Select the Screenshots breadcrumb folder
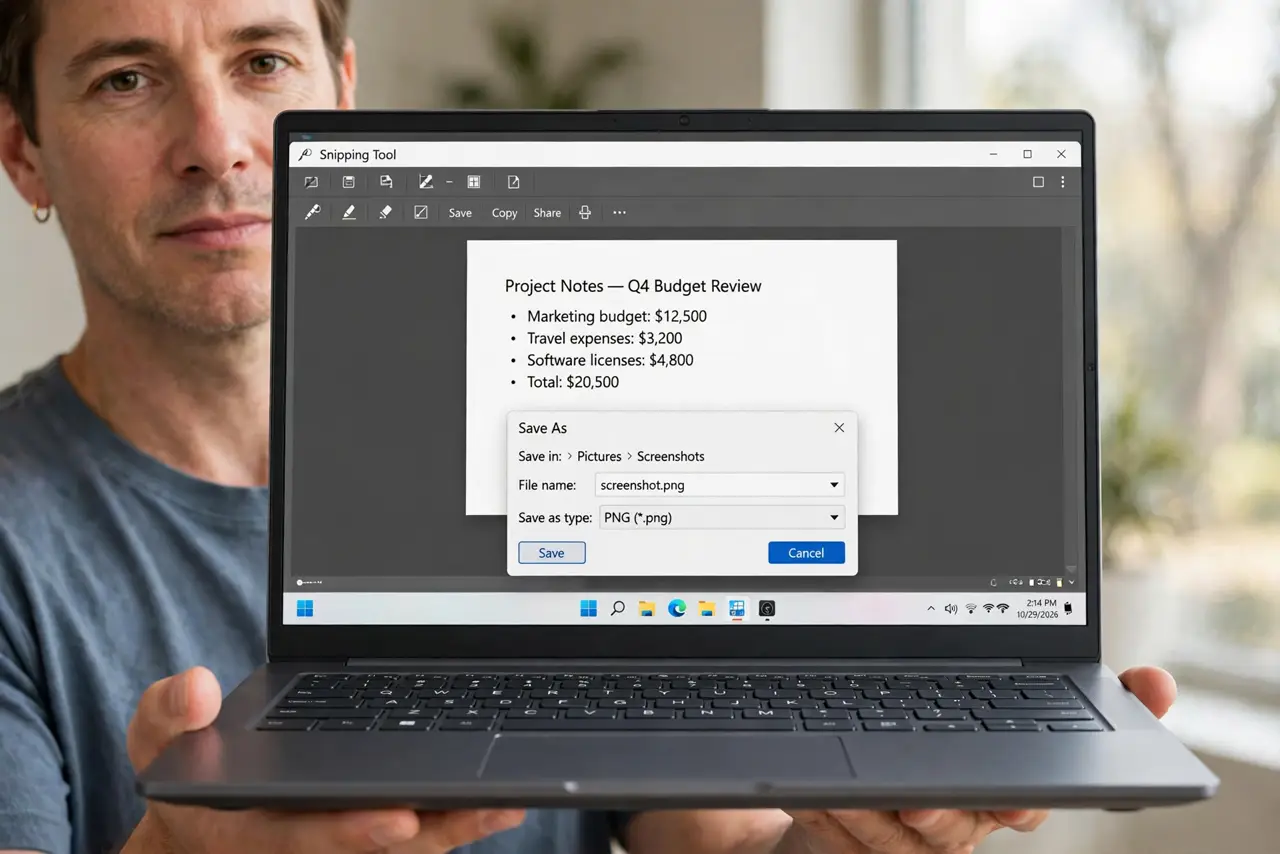 (671, 456)
